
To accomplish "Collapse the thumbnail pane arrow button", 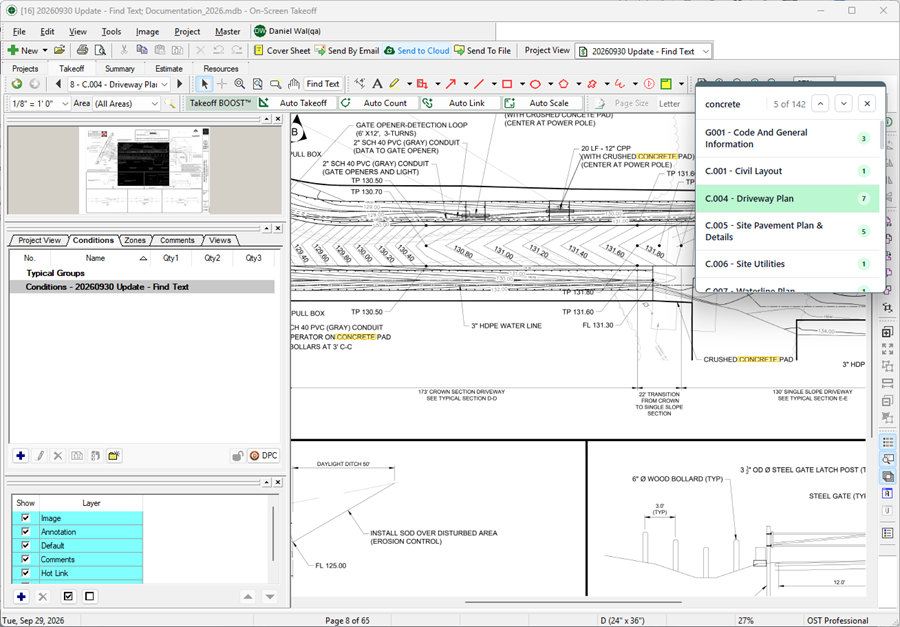I will pos(267,119).
